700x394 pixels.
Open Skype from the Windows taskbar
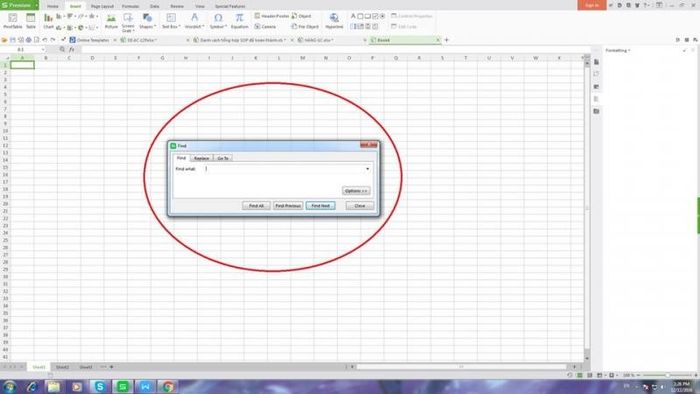[100, 386]
